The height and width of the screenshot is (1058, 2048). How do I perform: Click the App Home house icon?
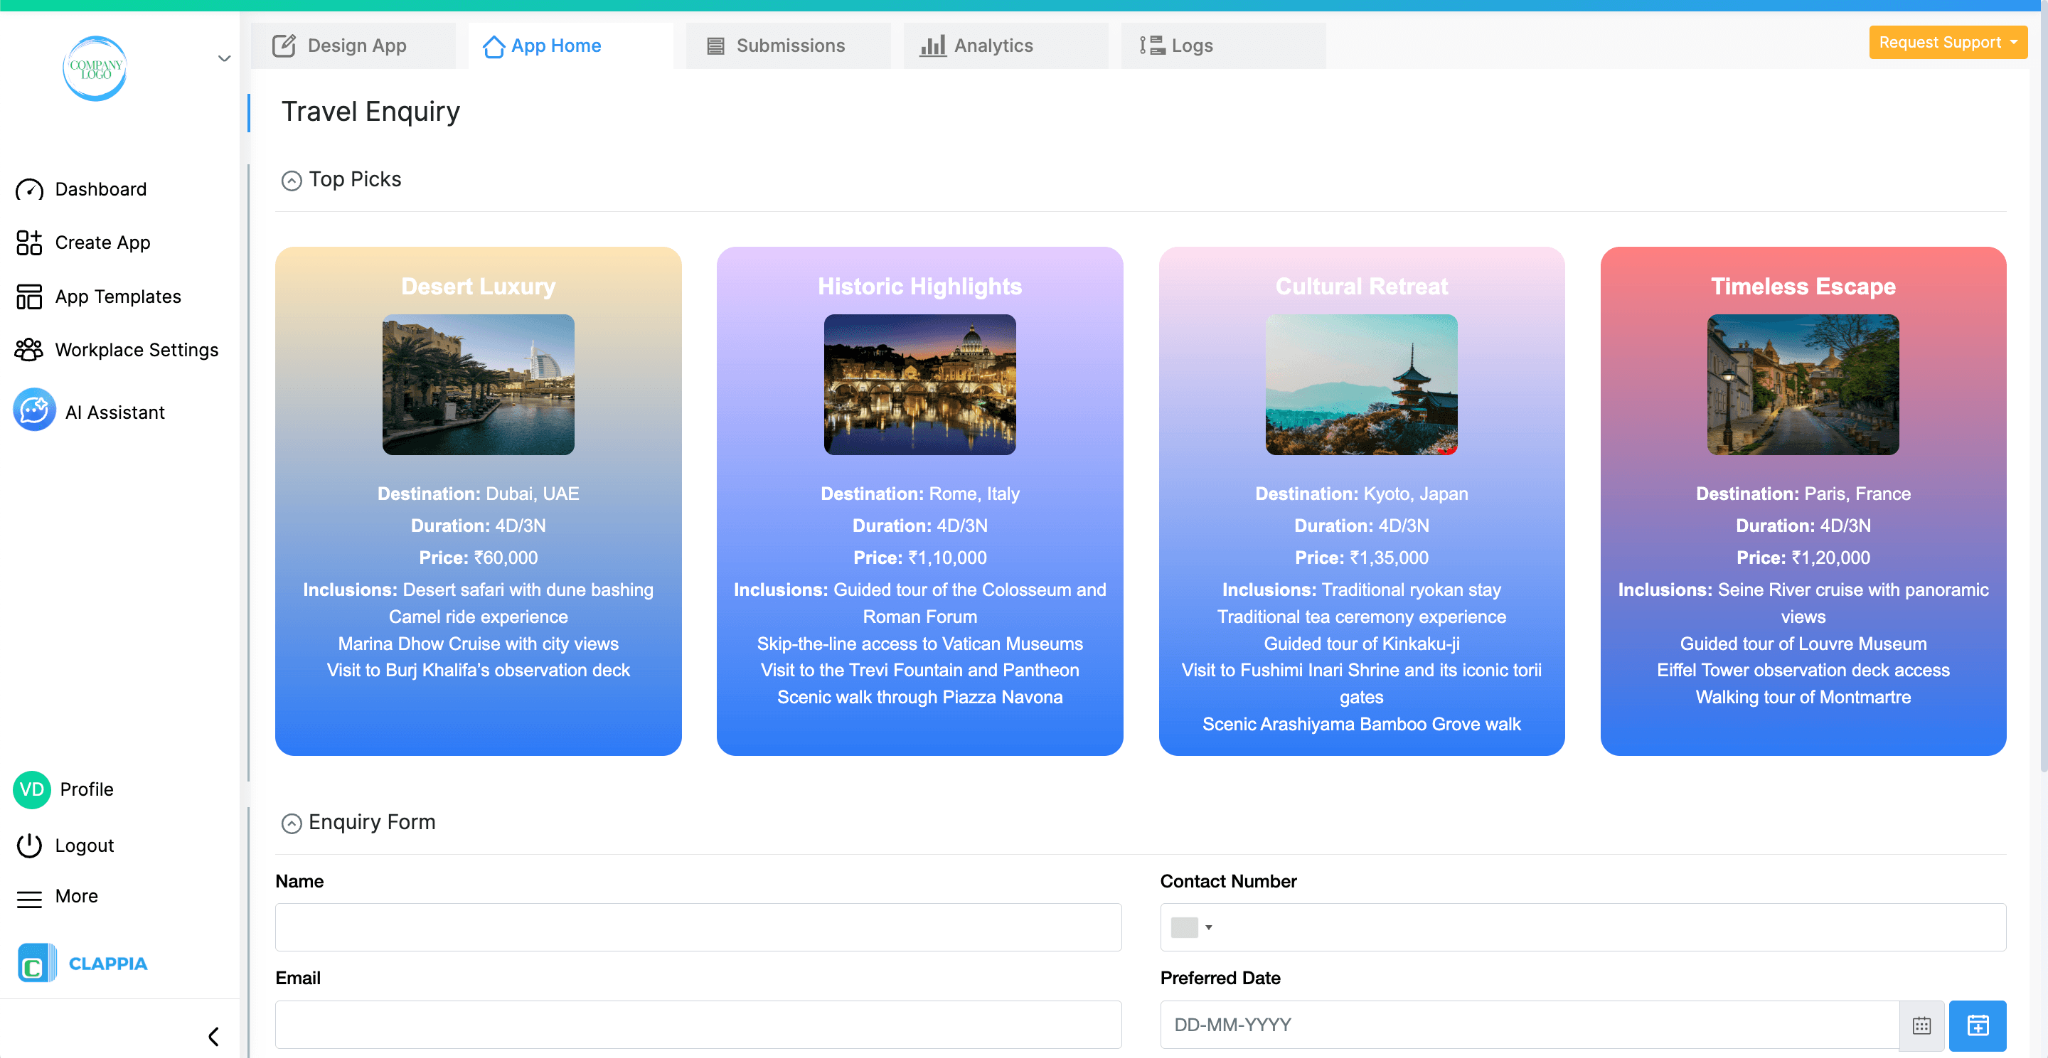click(x=494, y=47)
